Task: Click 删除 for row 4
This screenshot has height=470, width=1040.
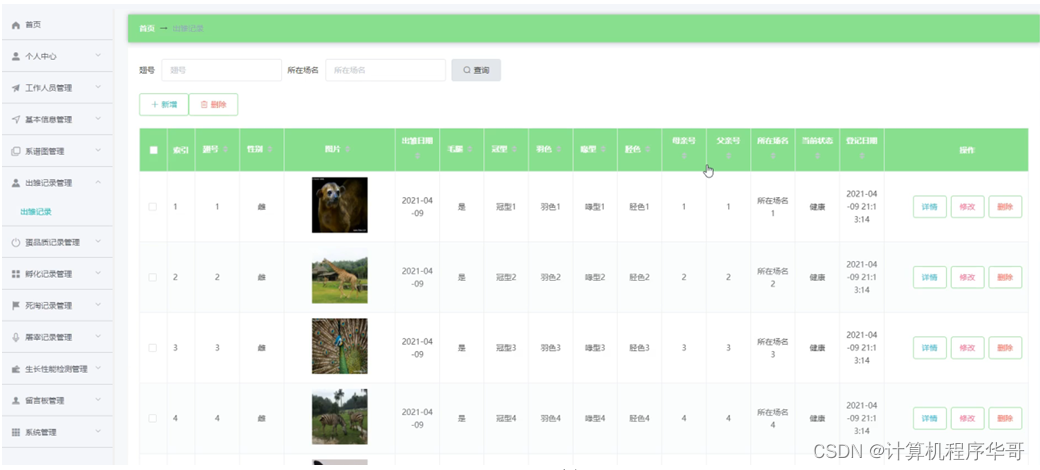Action: point(1005,418)
